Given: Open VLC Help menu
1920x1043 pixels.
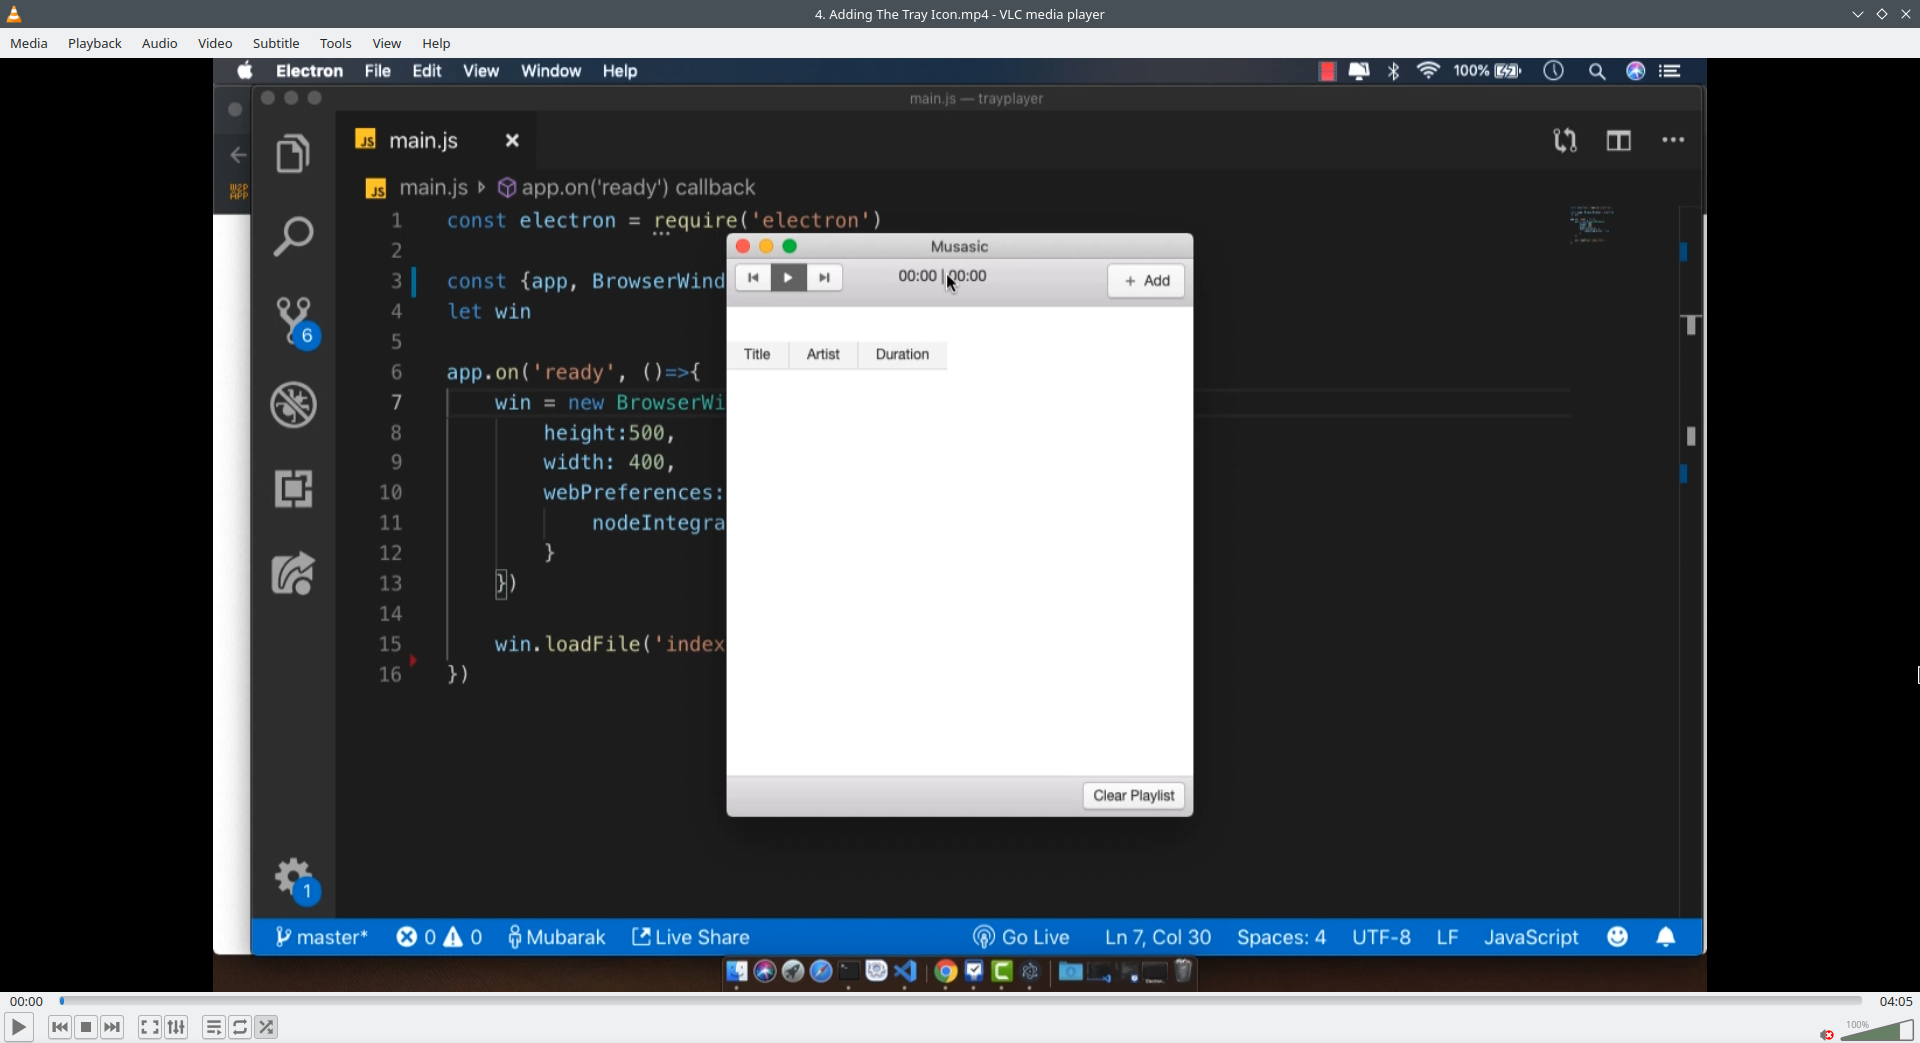Looking at the screenshot, I should 436,43.
